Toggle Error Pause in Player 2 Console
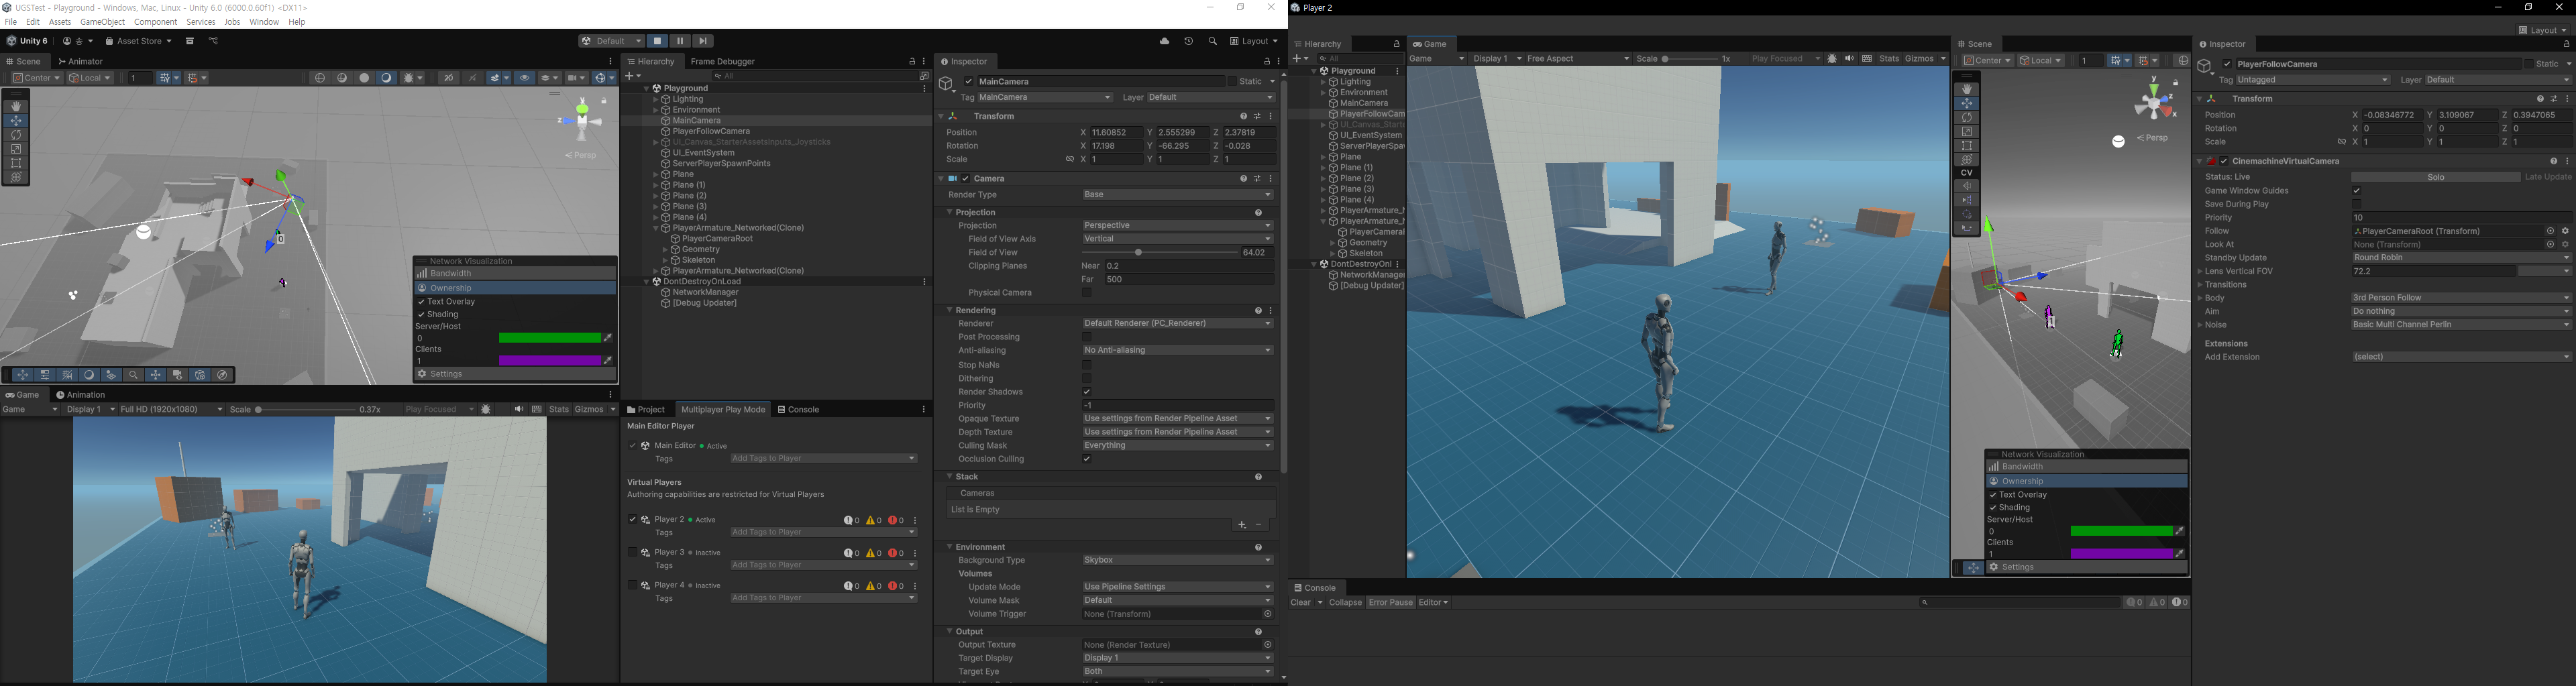Screen dimensions: 2576x686 (x=1390, y=603)
